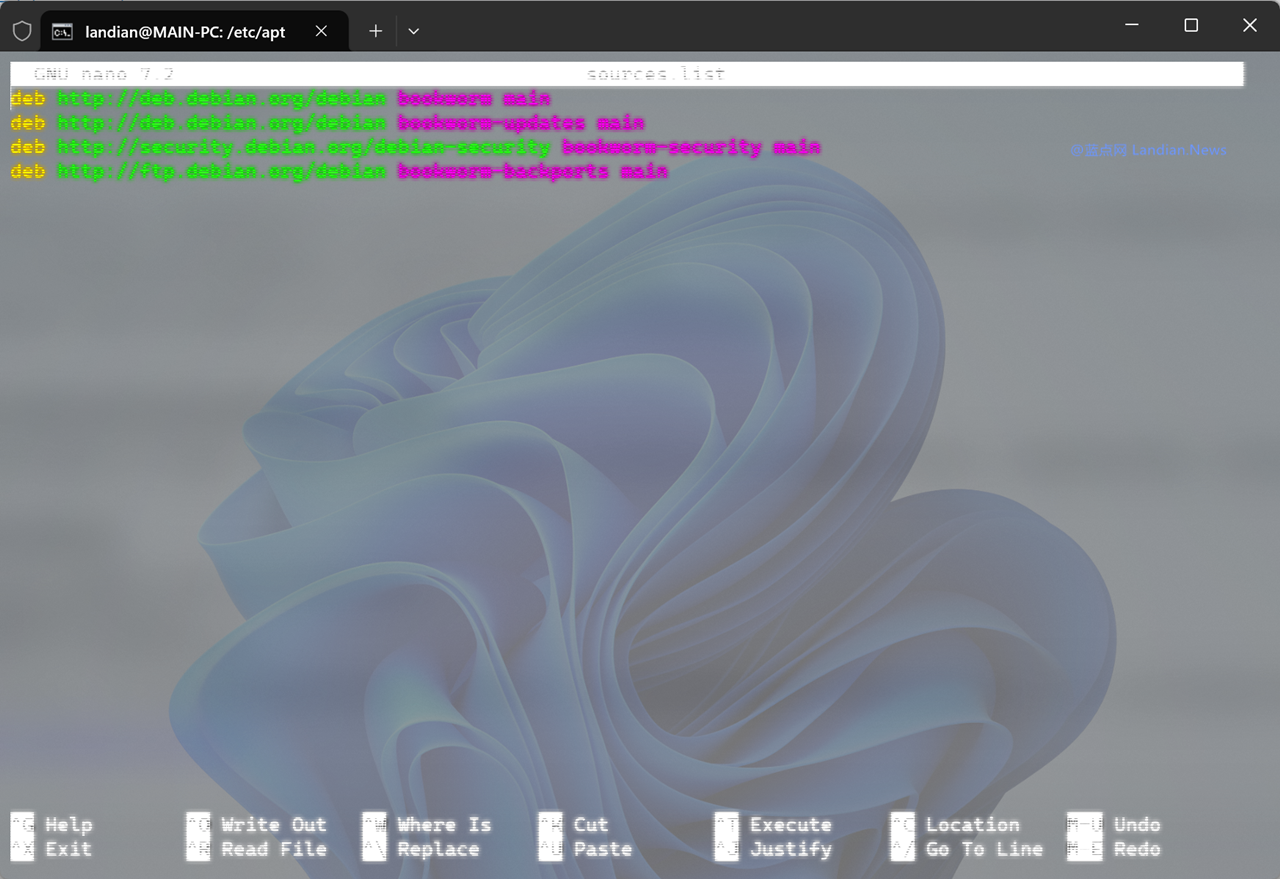The height and width of the screenshot is (879, 1280).
Task: Expand the new tab profile dropdown chevron
Action: click(x=413, y=31)
